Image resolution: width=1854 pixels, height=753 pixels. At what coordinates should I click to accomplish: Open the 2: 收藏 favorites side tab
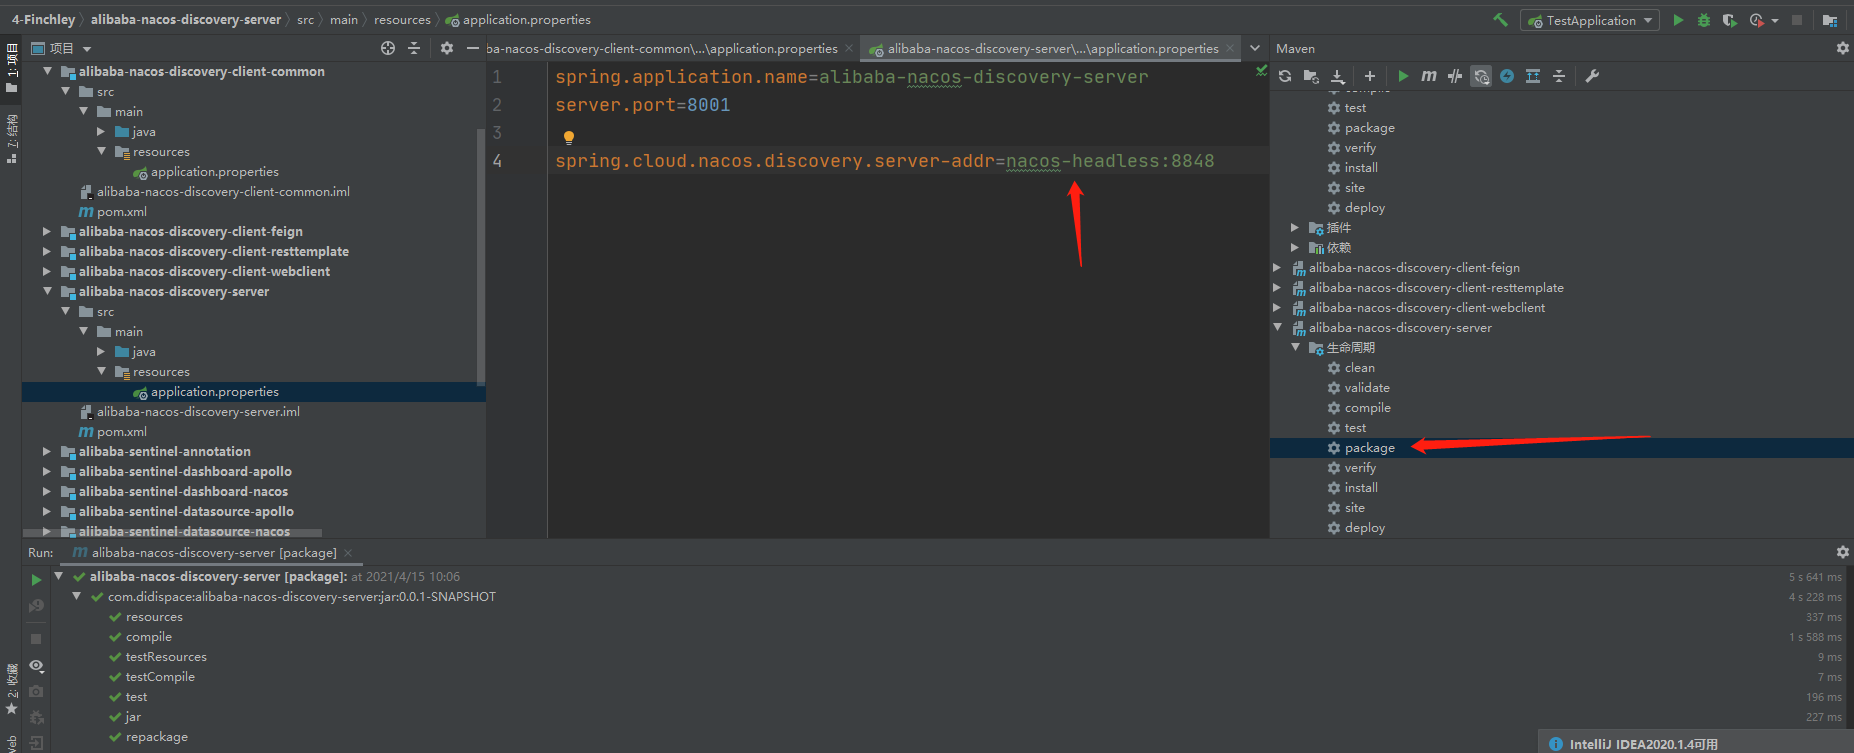click(11, 690)
